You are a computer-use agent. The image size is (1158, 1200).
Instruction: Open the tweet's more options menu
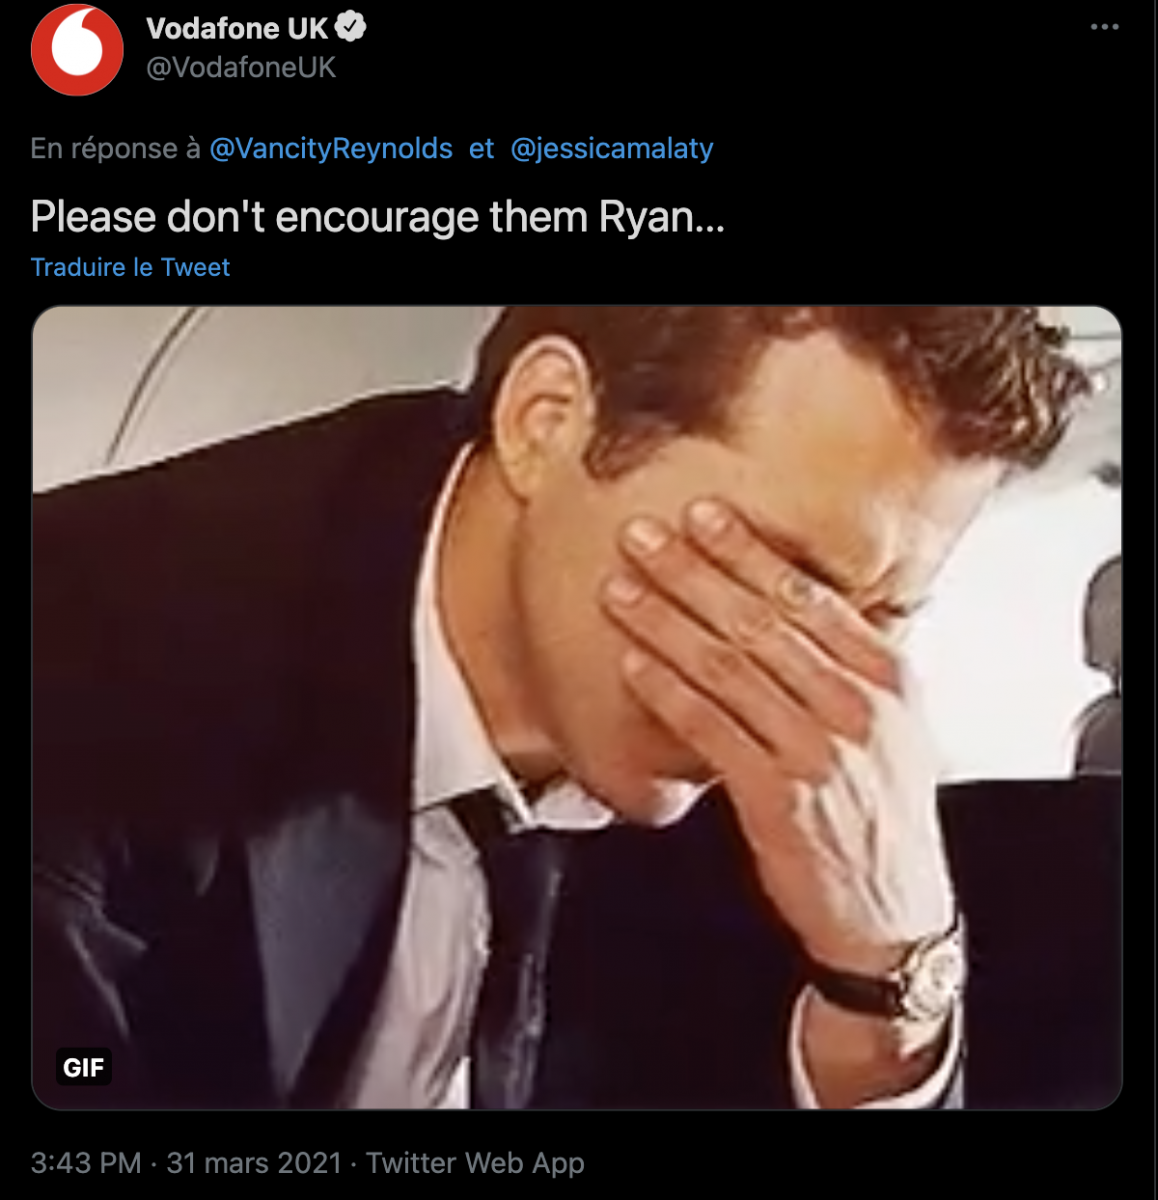click(x=1104, y=27)
